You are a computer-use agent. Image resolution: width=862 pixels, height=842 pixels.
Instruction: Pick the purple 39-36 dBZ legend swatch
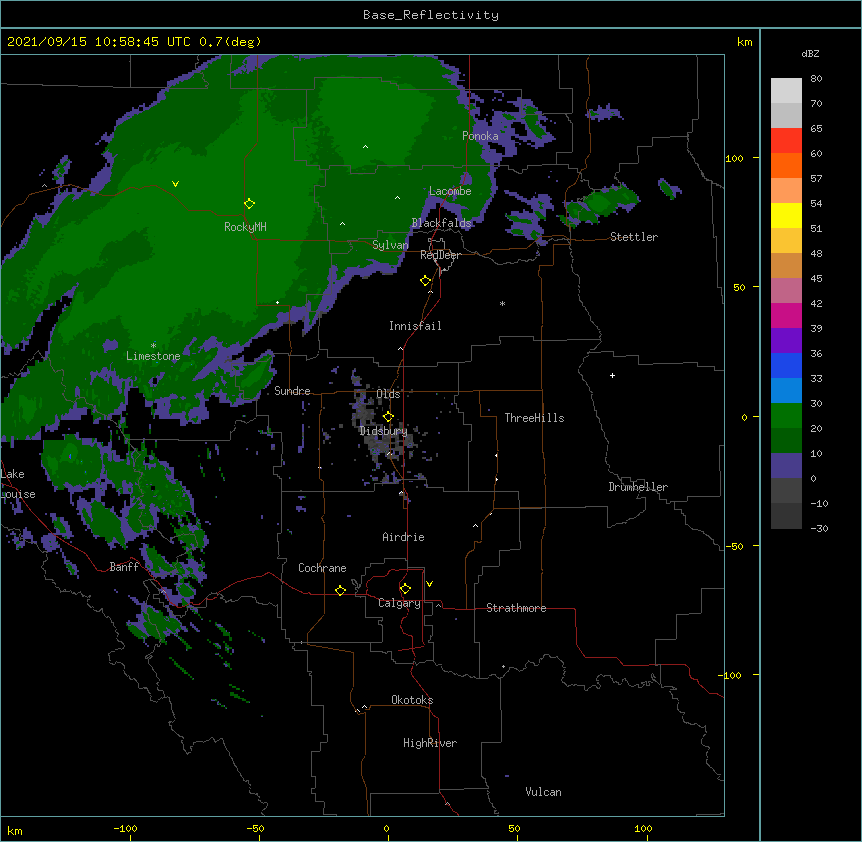[786, 340]
